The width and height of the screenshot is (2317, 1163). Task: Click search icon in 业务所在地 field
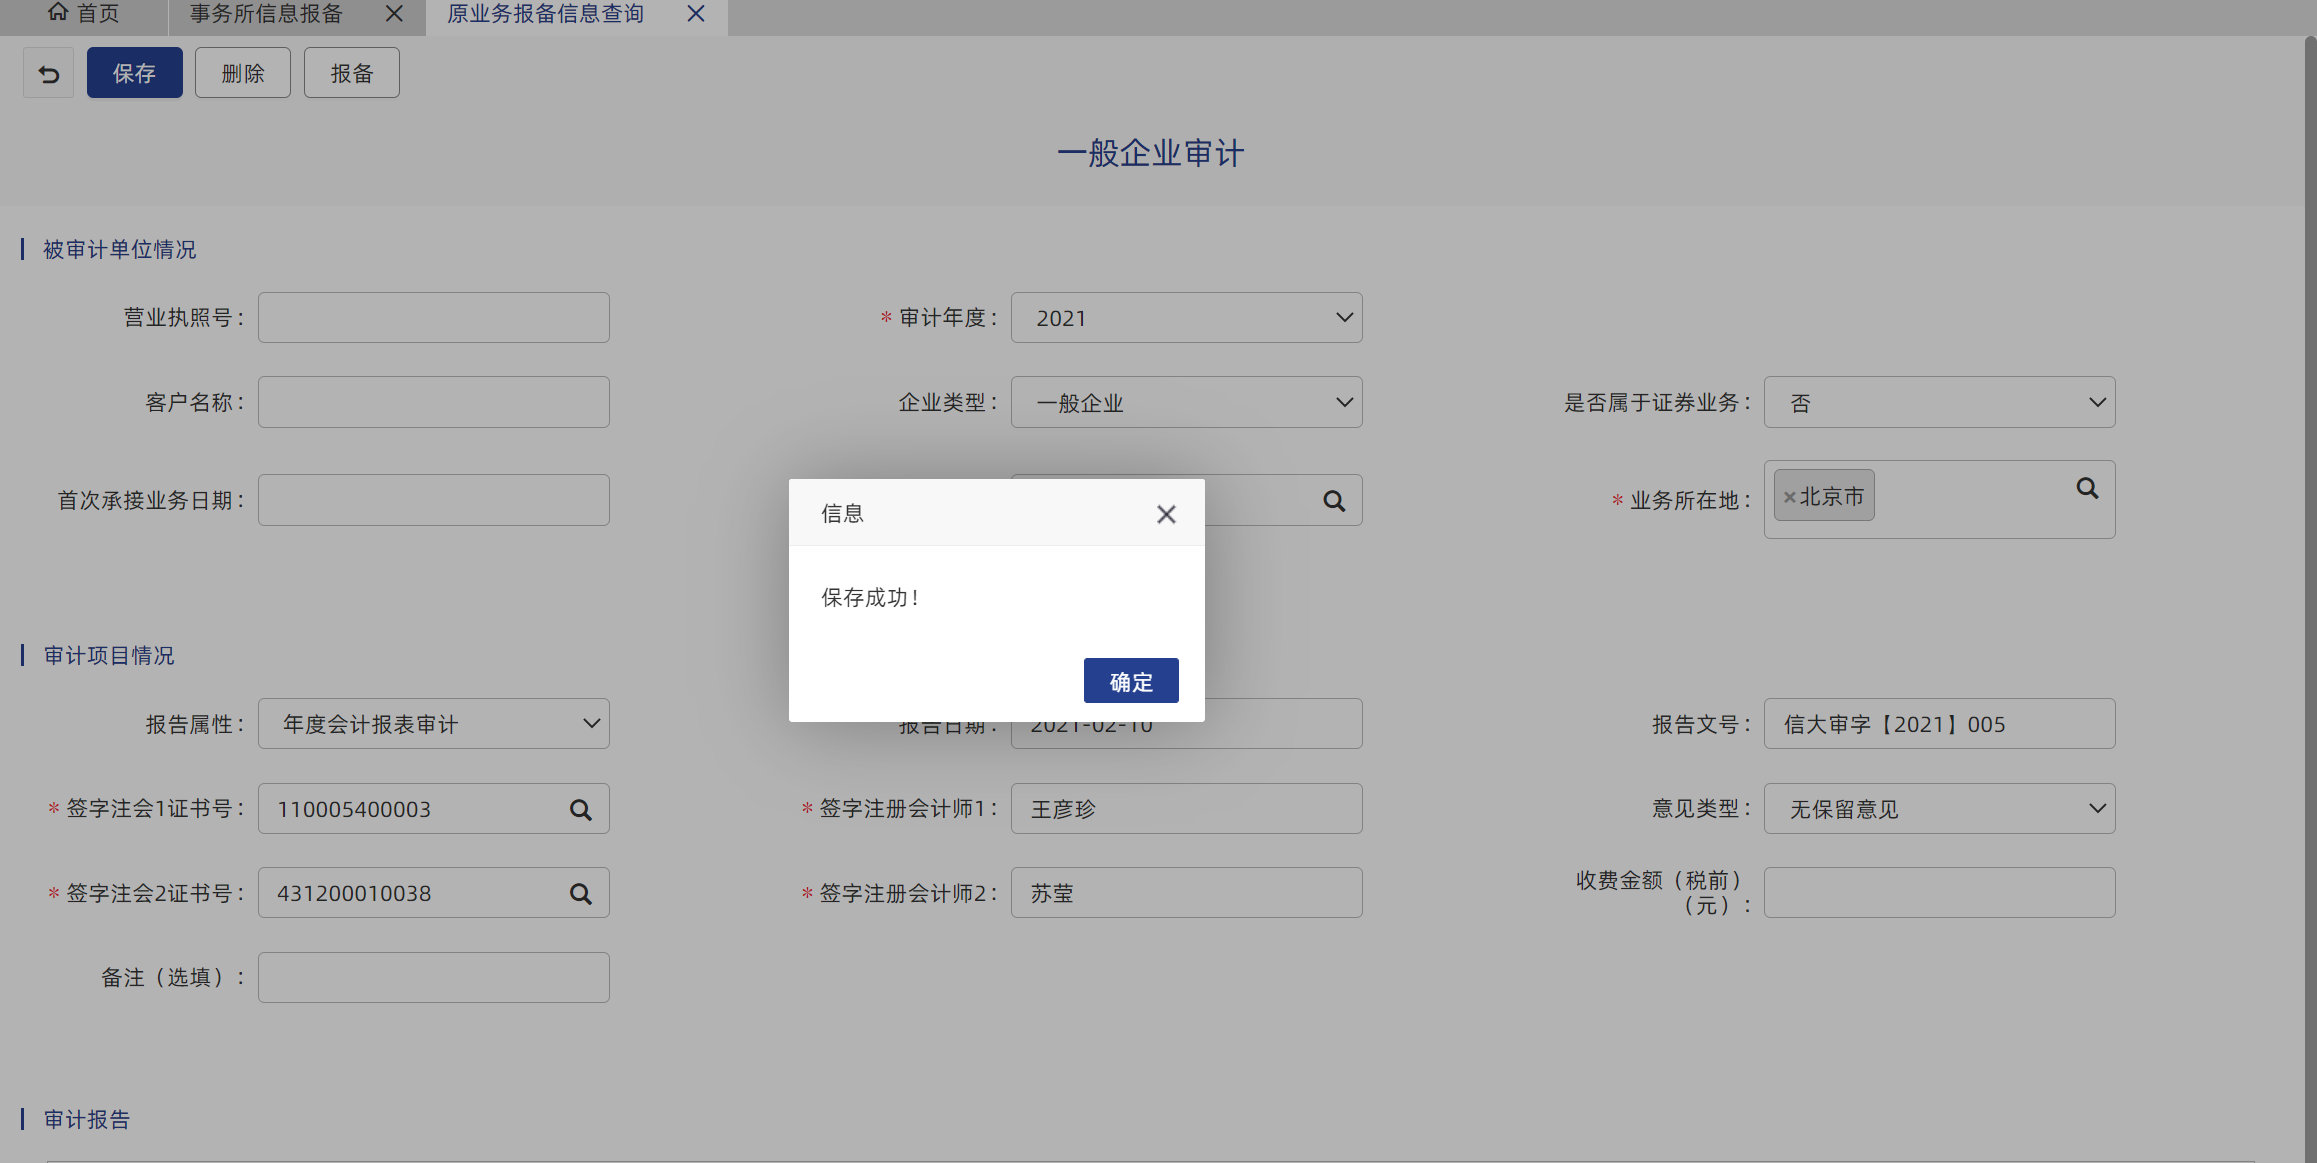[2087, 489]
